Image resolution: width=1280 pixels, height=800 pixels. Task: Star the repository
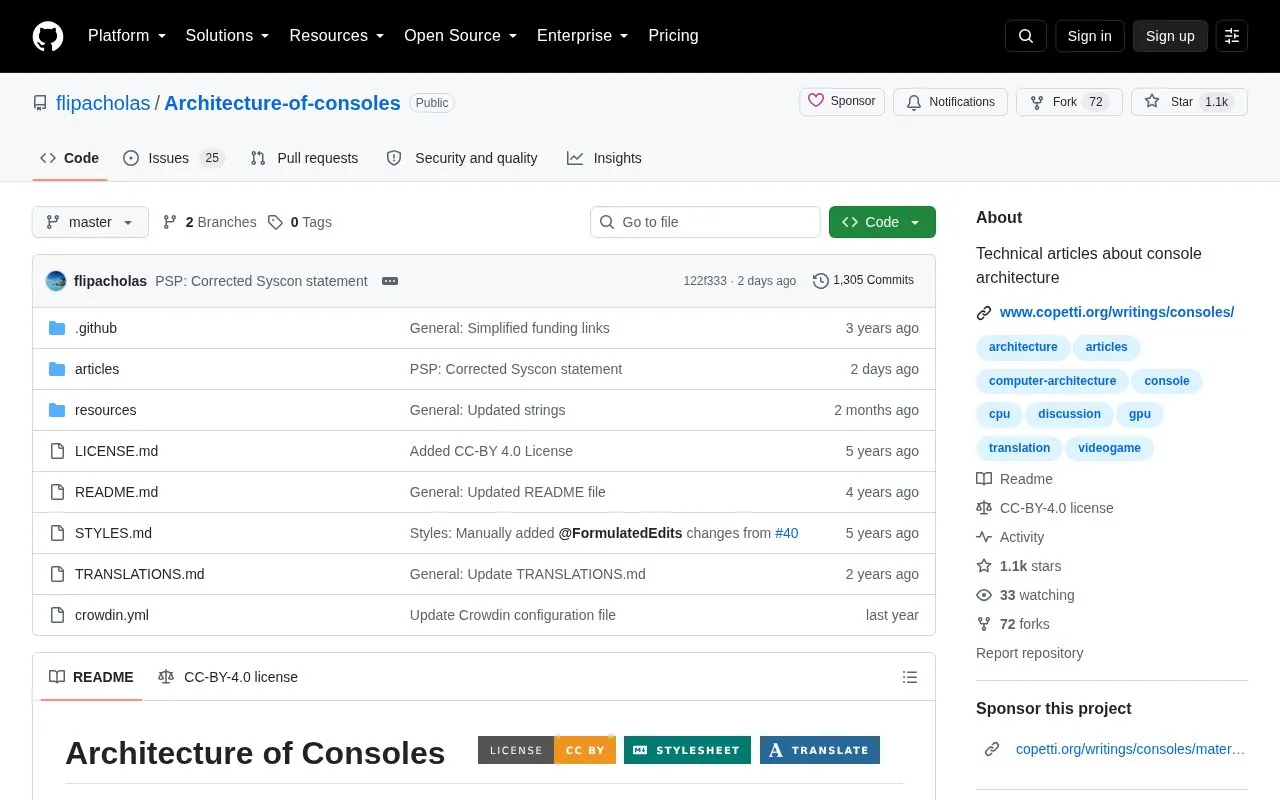tap(1189, 102)
